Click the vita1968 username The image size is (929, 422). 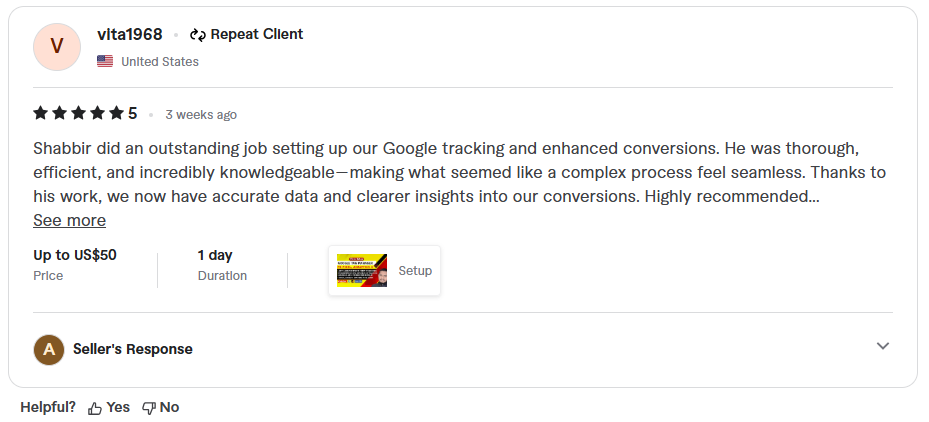coord(130,34)
